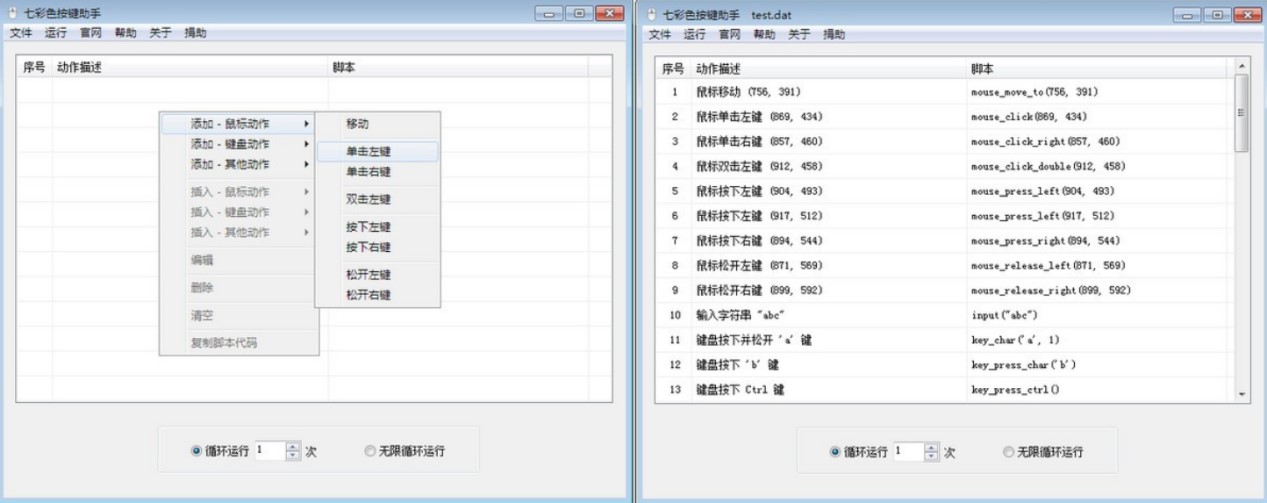The height and width of the screenshot is (503, 1267).
Task: Click the app icon in the left window title bar
Action: click(13, 14)
